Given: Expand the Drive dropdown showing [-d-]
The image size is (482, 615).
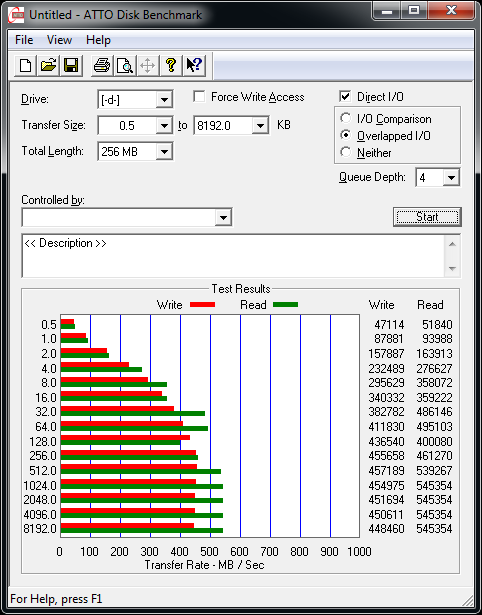Looking at the screenshot, I should (135, 100).
